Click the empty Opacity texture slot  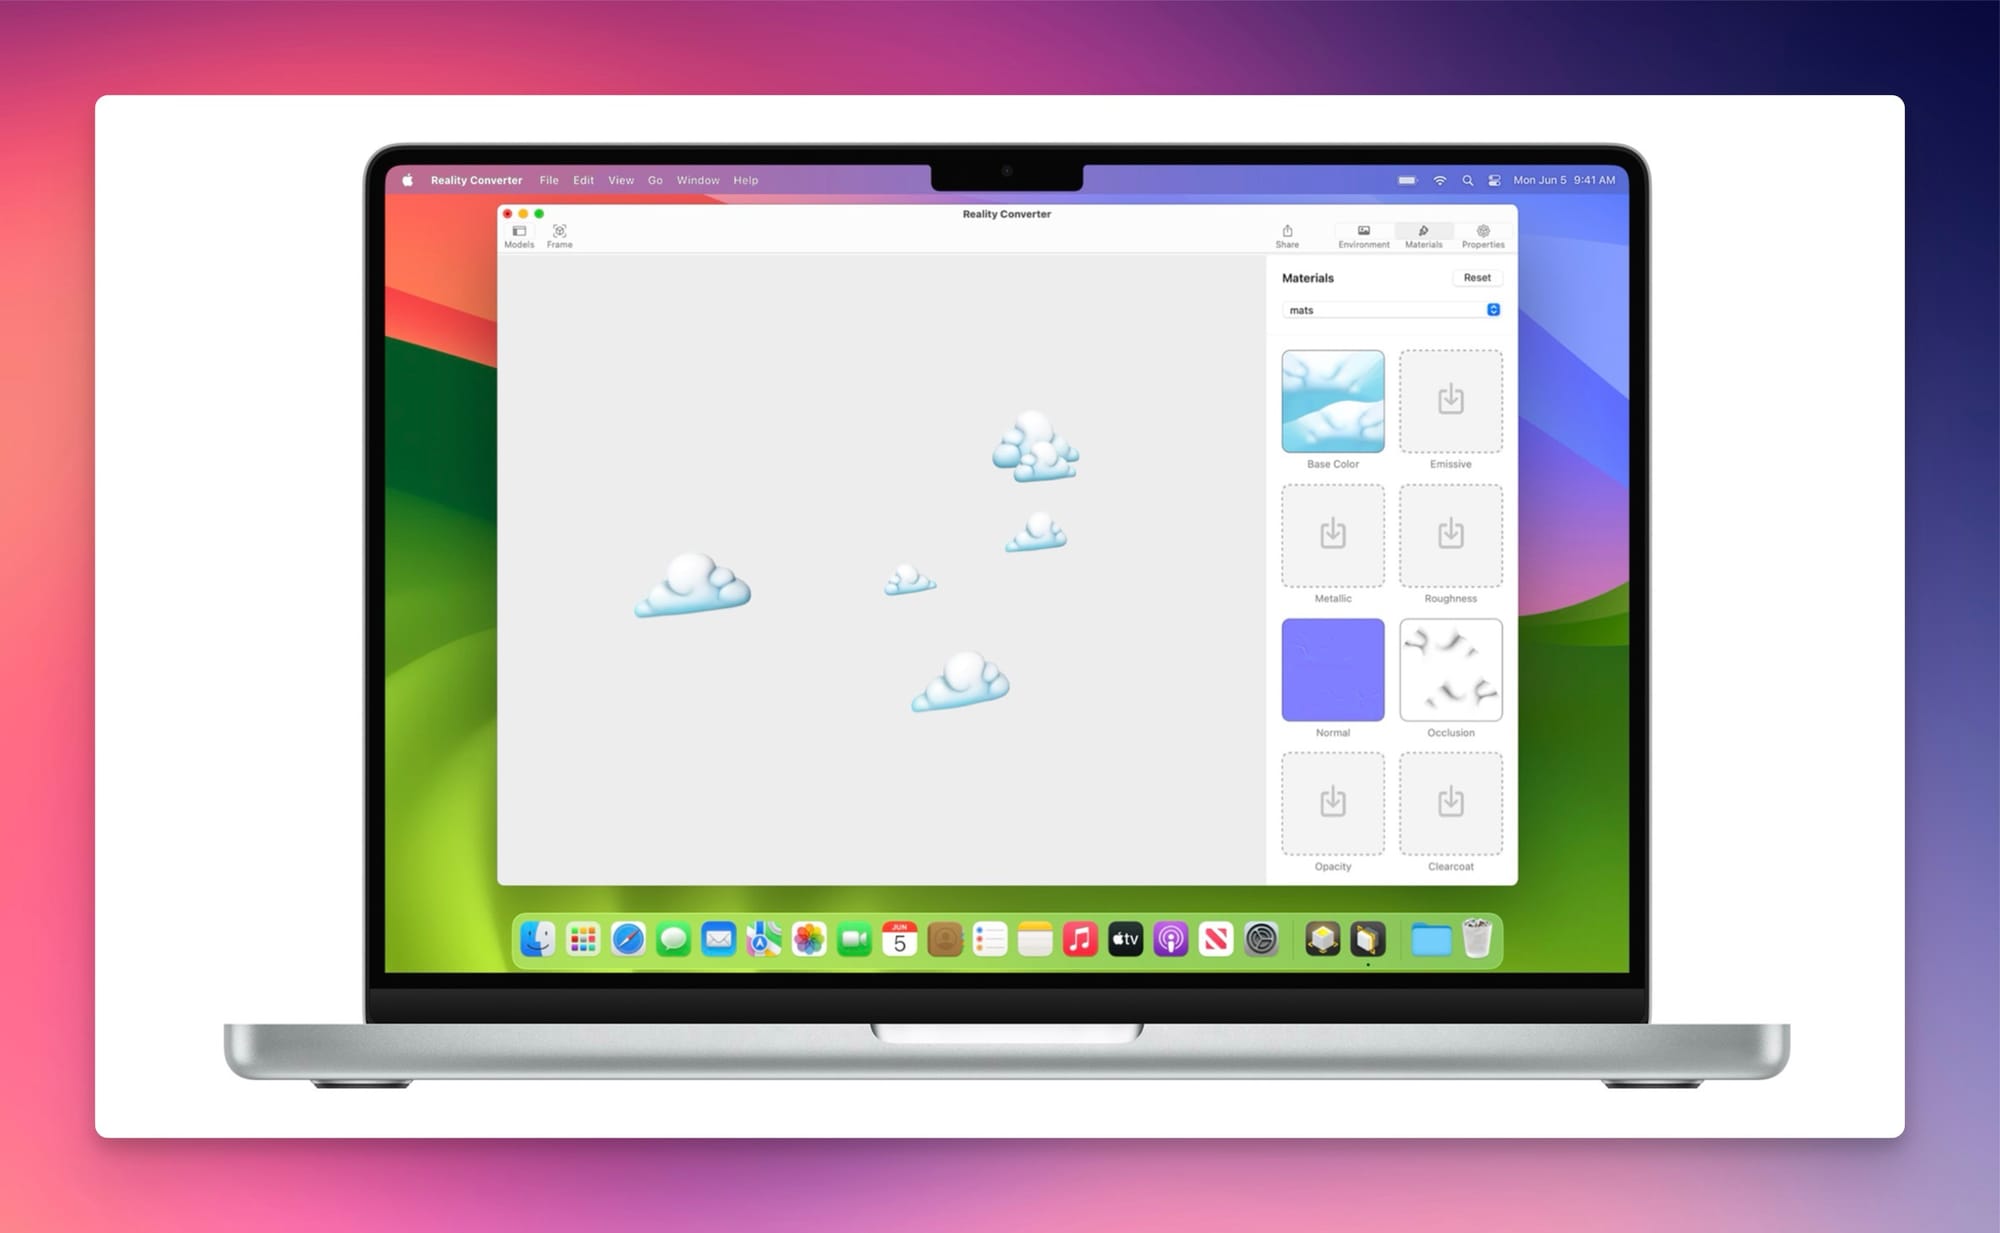[1332, 803]
